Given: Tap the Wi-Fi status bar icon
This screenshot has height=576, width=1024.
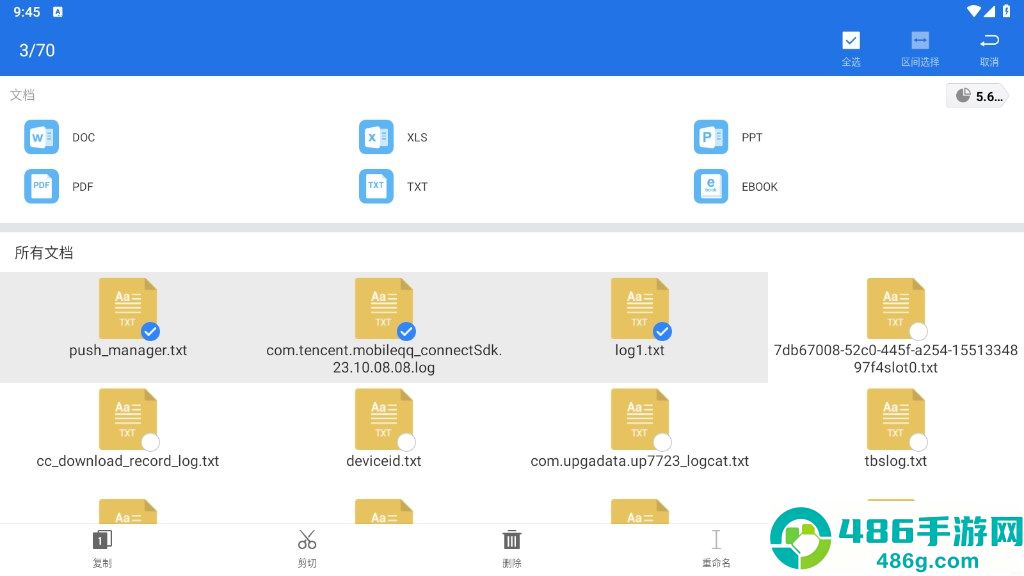Looking at the screenshot, I should (974, 11).
